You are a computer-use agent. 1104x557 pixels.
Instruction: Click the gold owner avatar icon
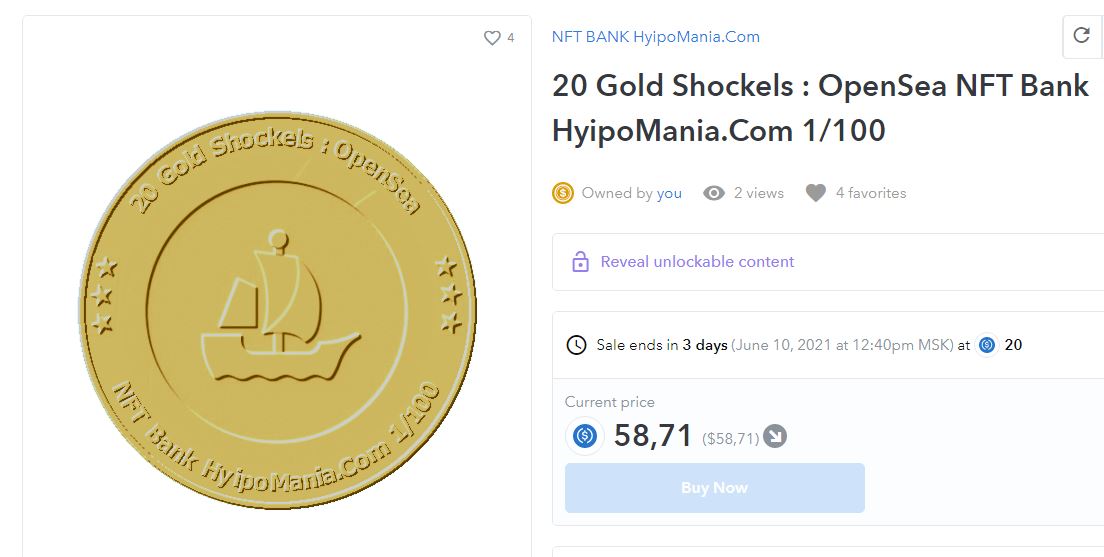coord(563,193)
